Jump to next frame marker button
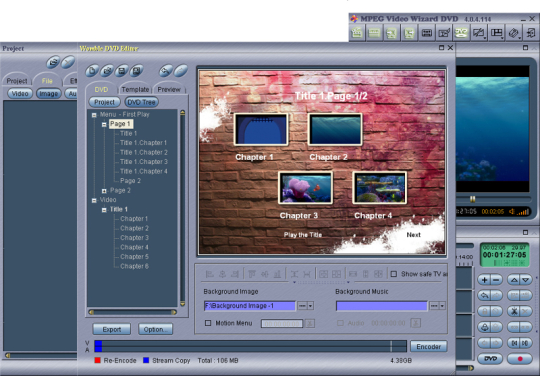Screen dimensions: 540x376 (x=526, y=343)
